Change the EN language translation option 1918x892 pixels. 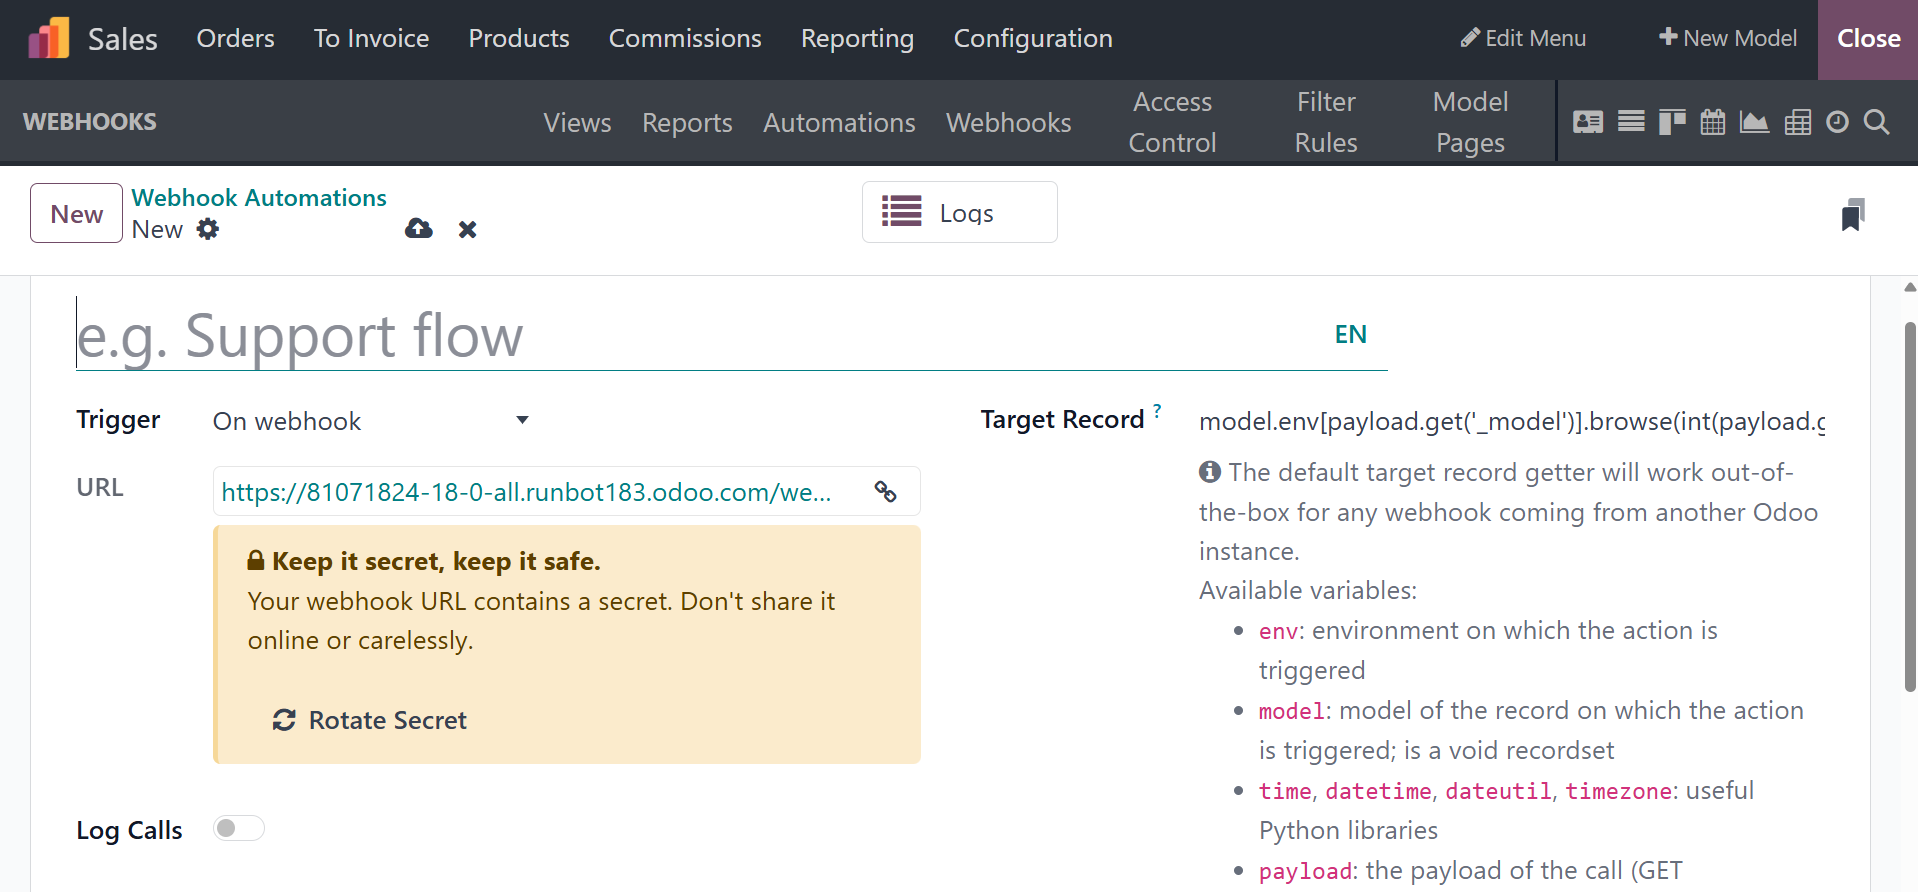click(1350, 334)
